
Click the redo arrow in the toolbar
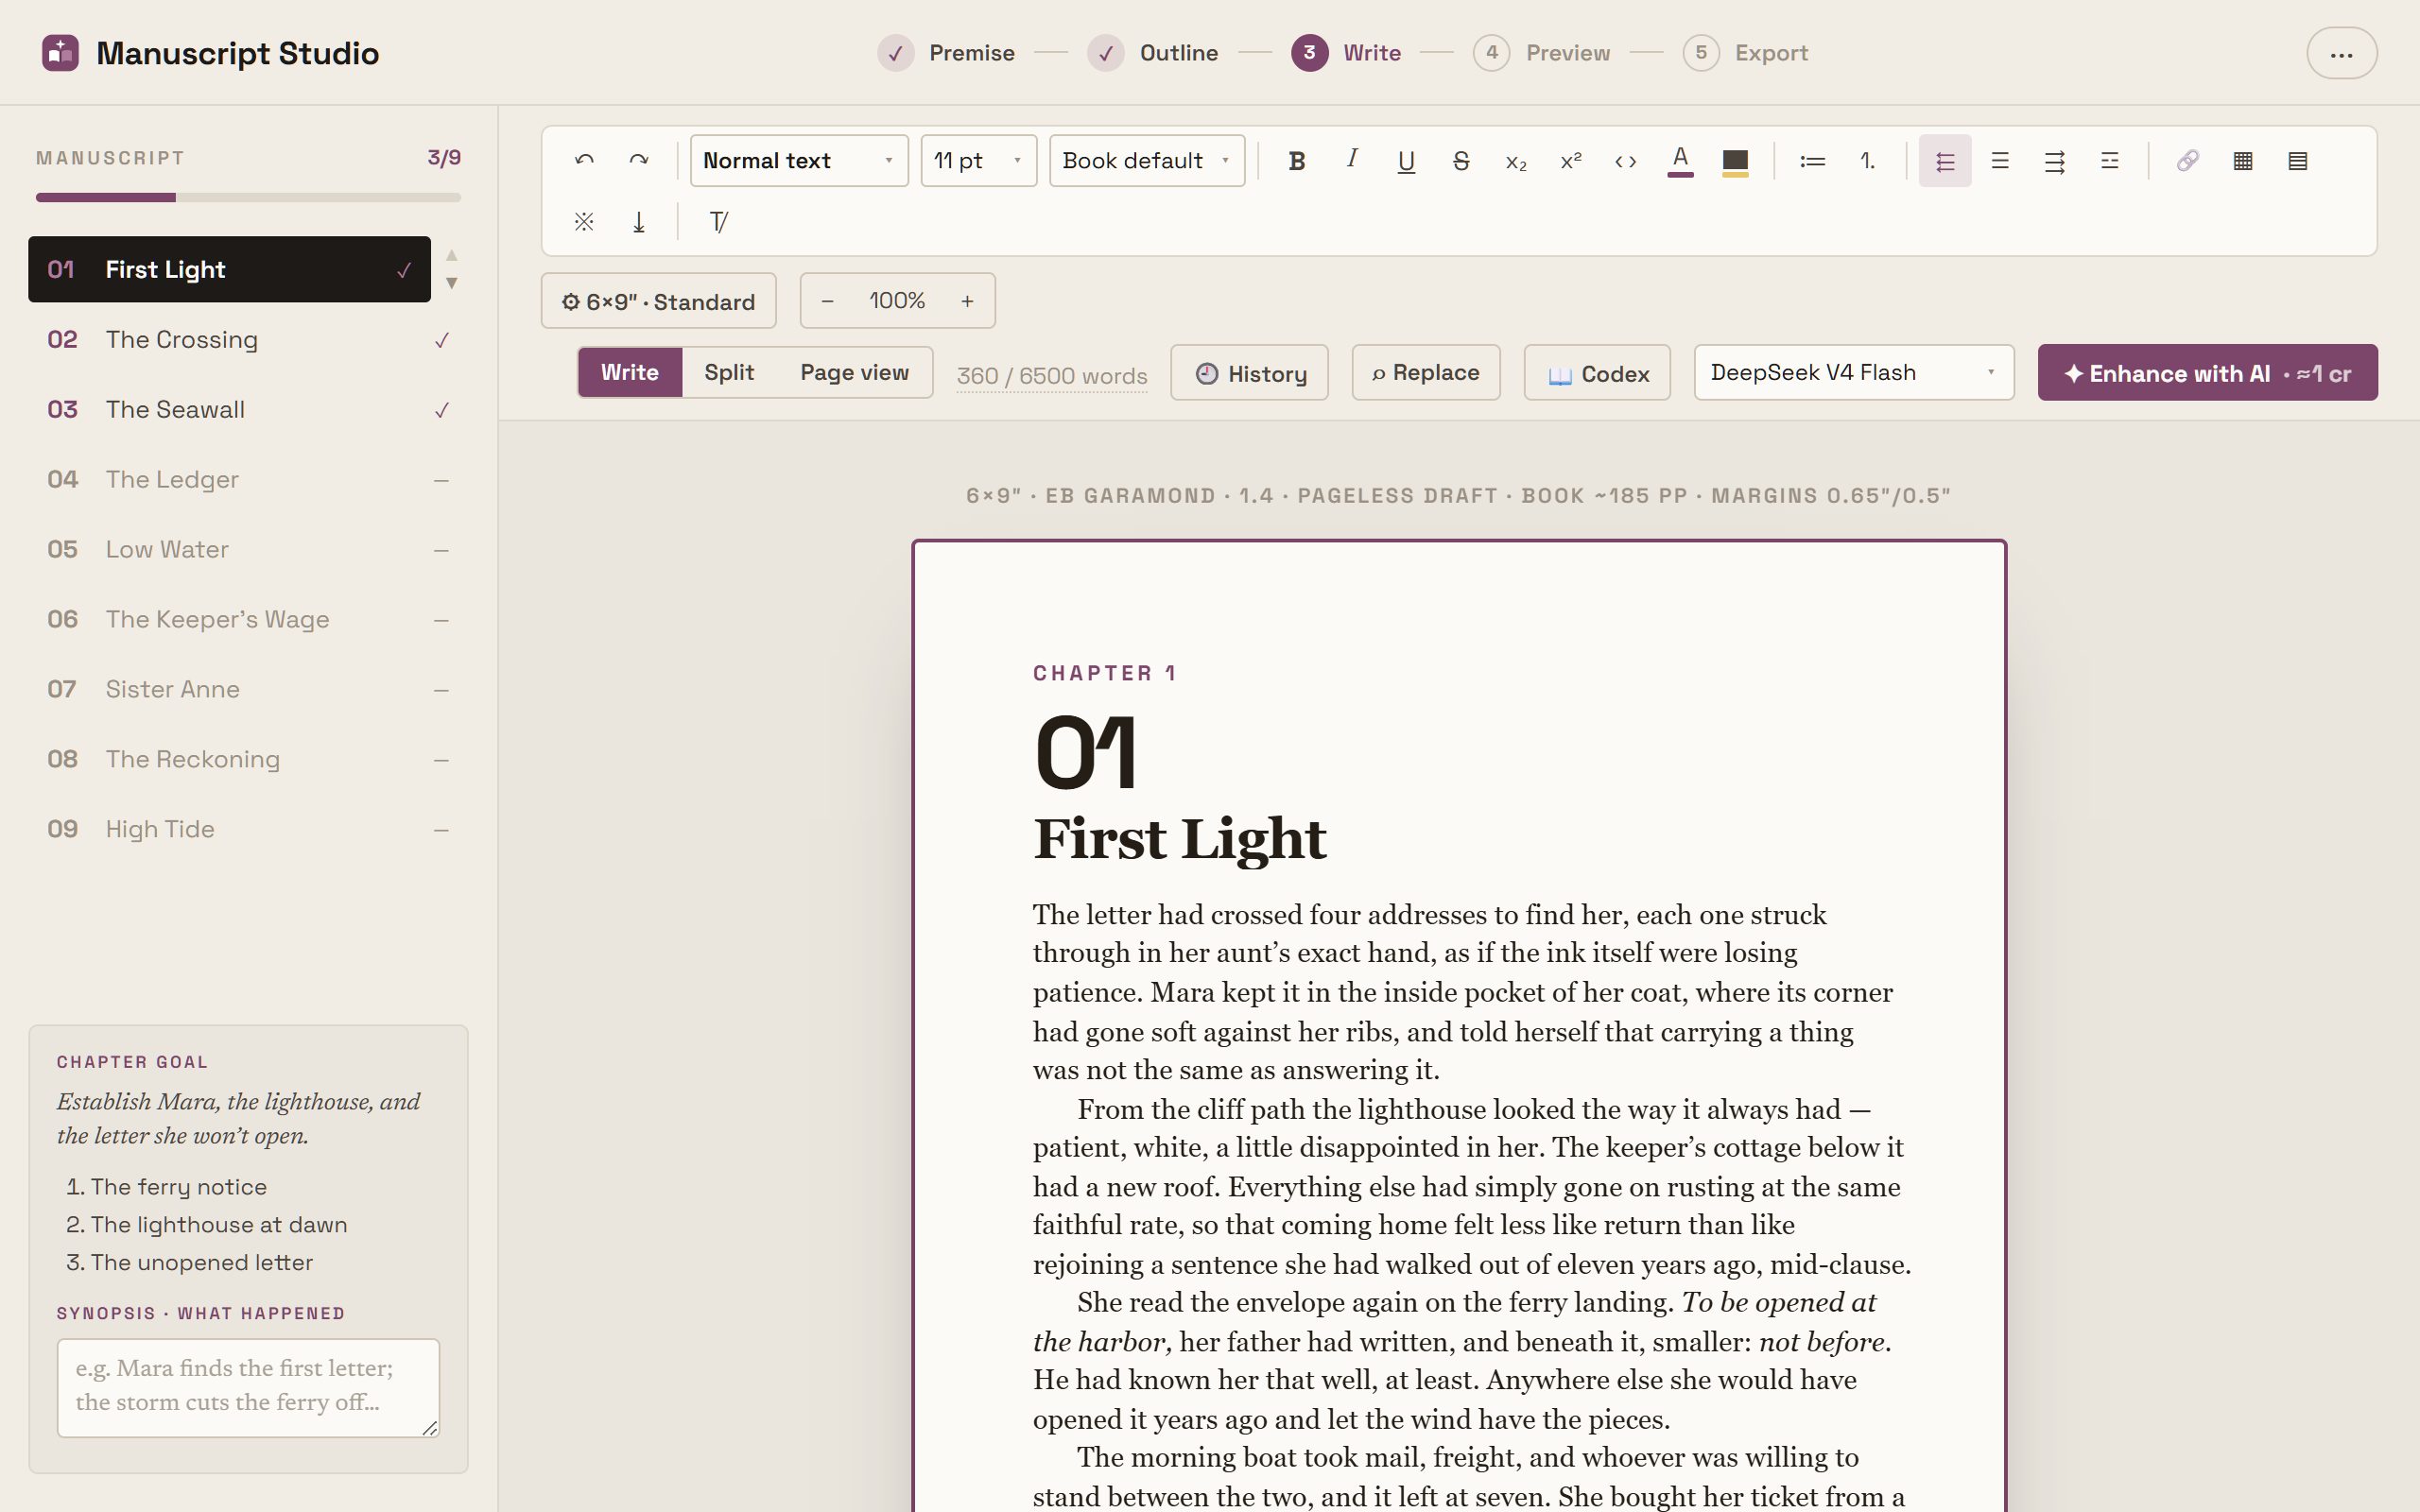(639, 160)
